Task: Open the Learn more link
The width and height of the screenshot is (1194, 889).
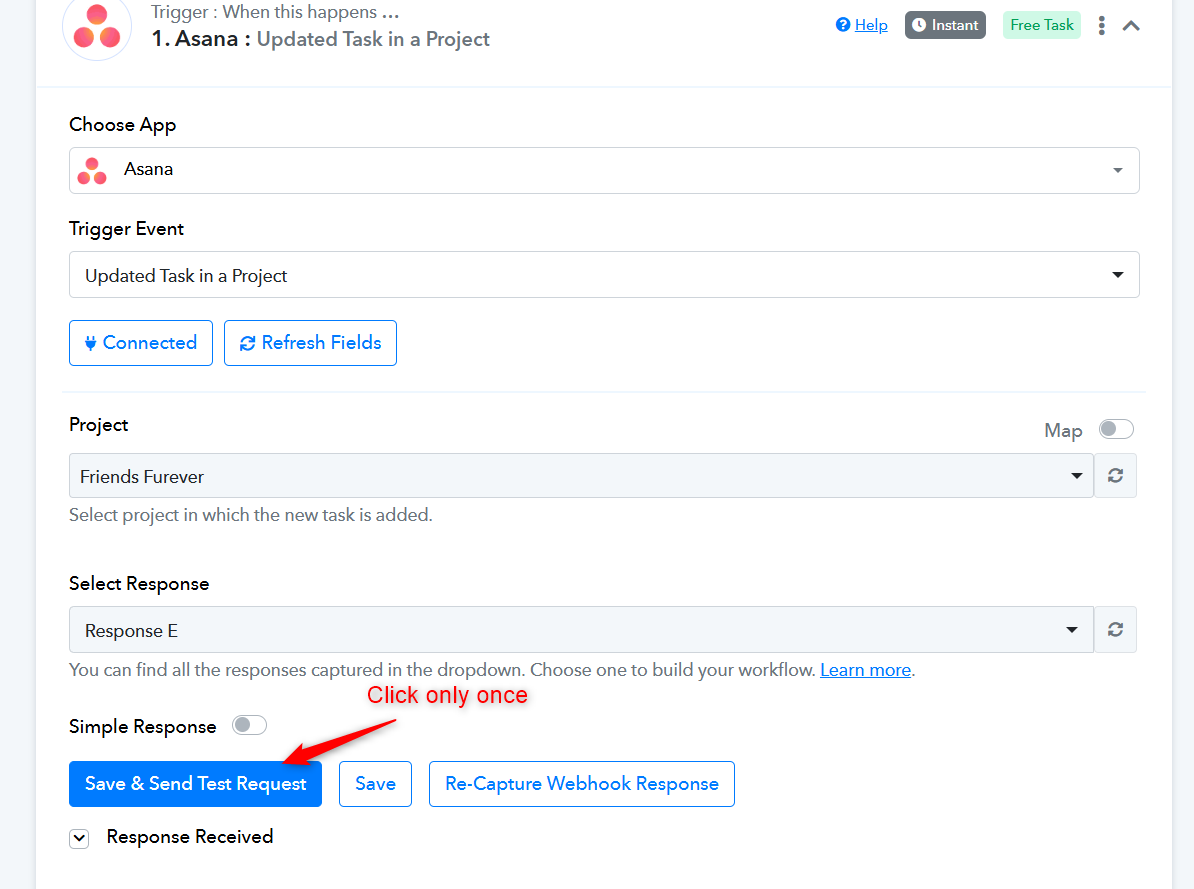Action: (865, 670)
